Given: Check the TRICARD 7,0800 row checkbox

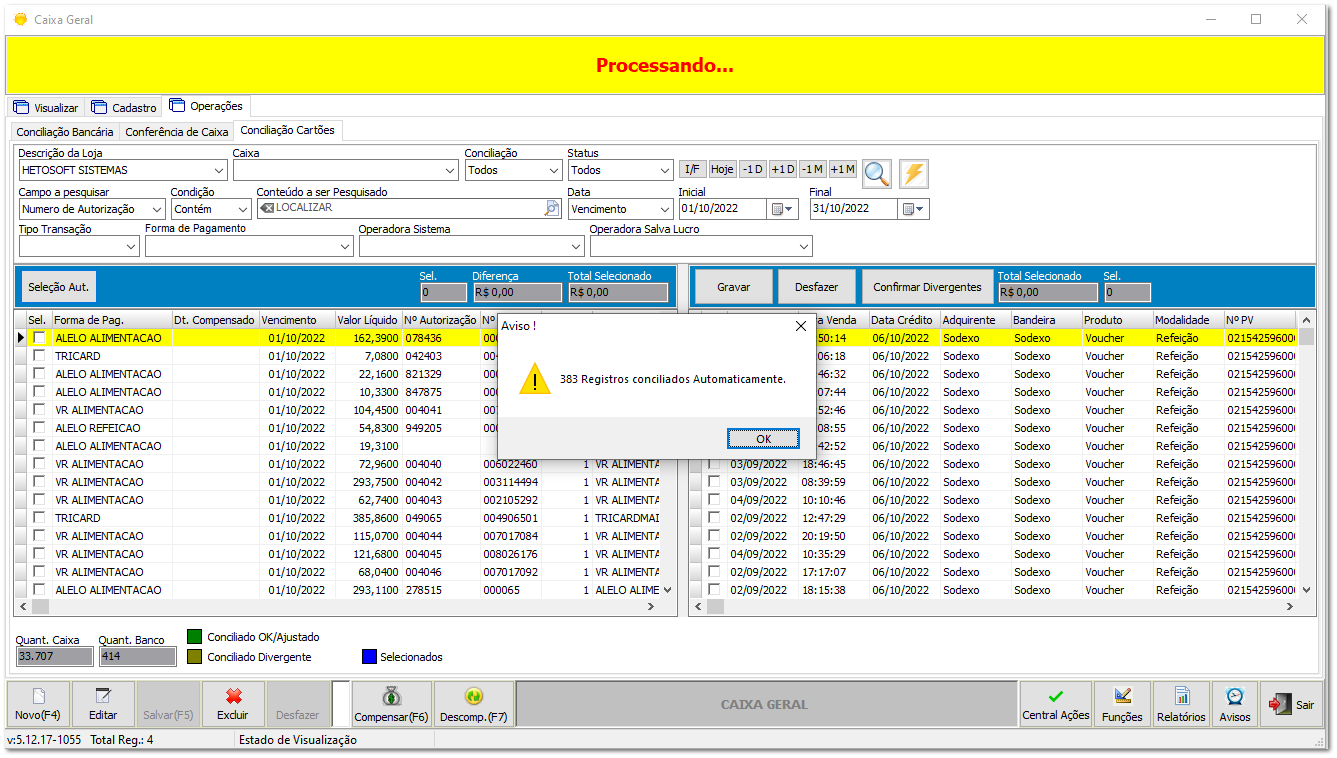Looking at the screenshot, I should click(x=39, y=356).
